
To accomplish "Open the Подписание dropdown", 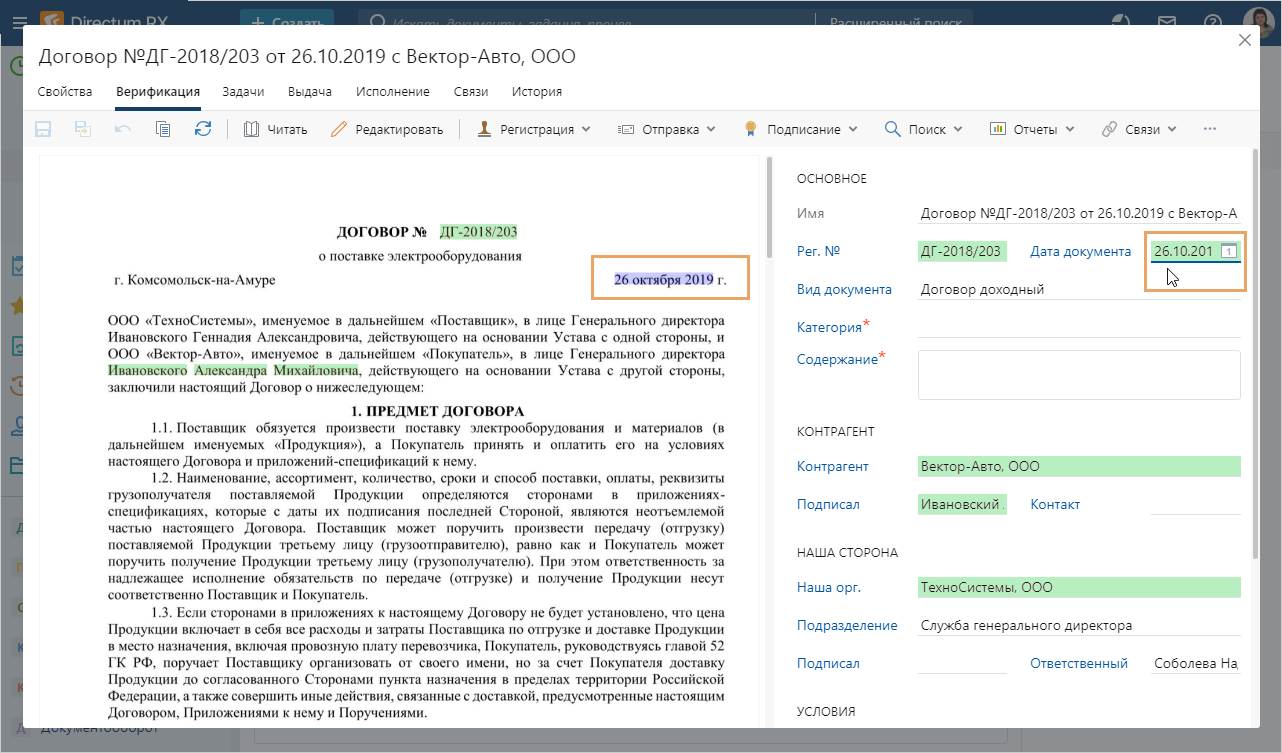I will [x=800, y=129].
